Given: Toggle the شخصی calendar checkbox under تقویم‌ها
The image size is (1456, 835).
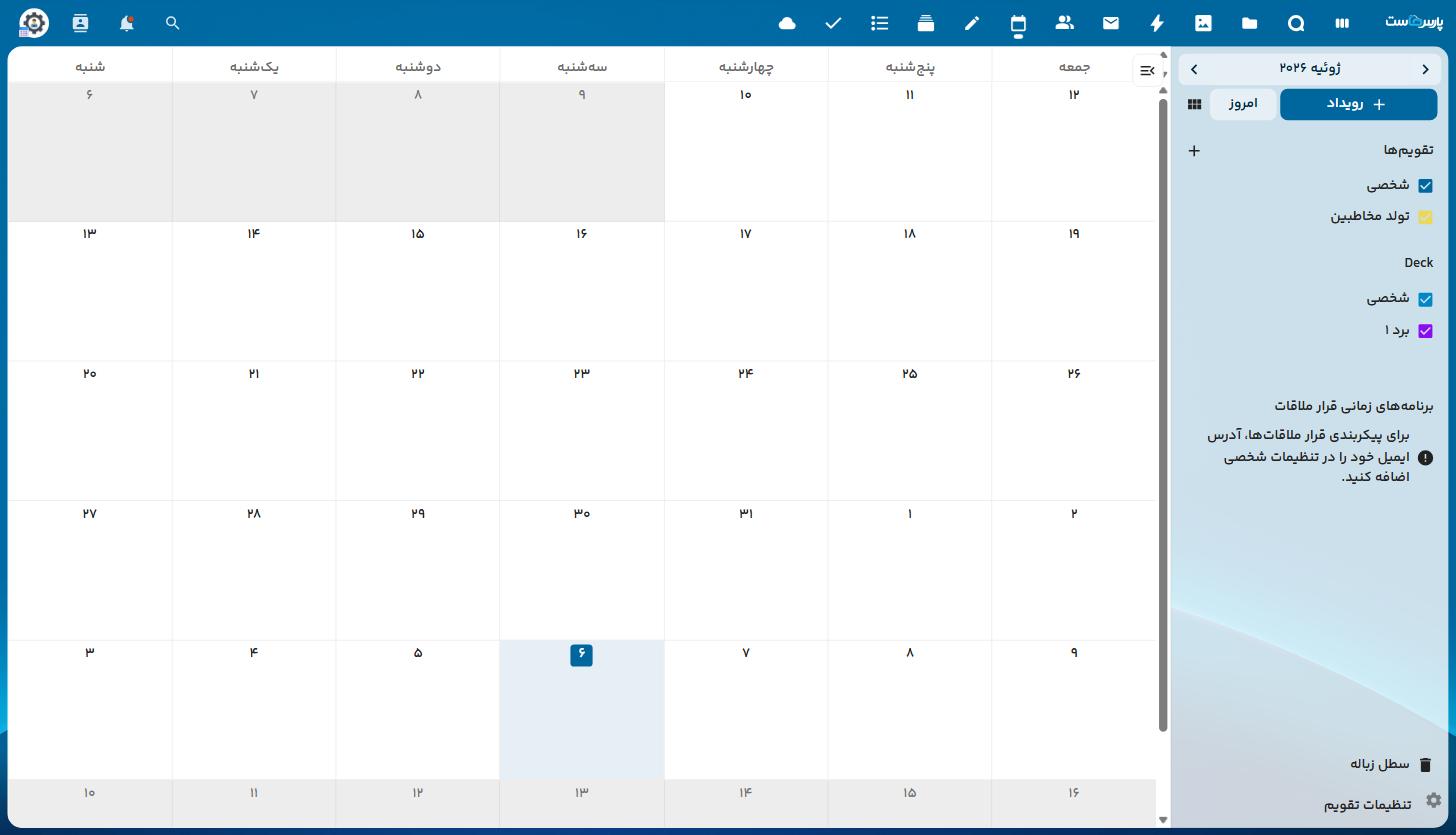Looking at the screenshot, I should (1425, 185).
